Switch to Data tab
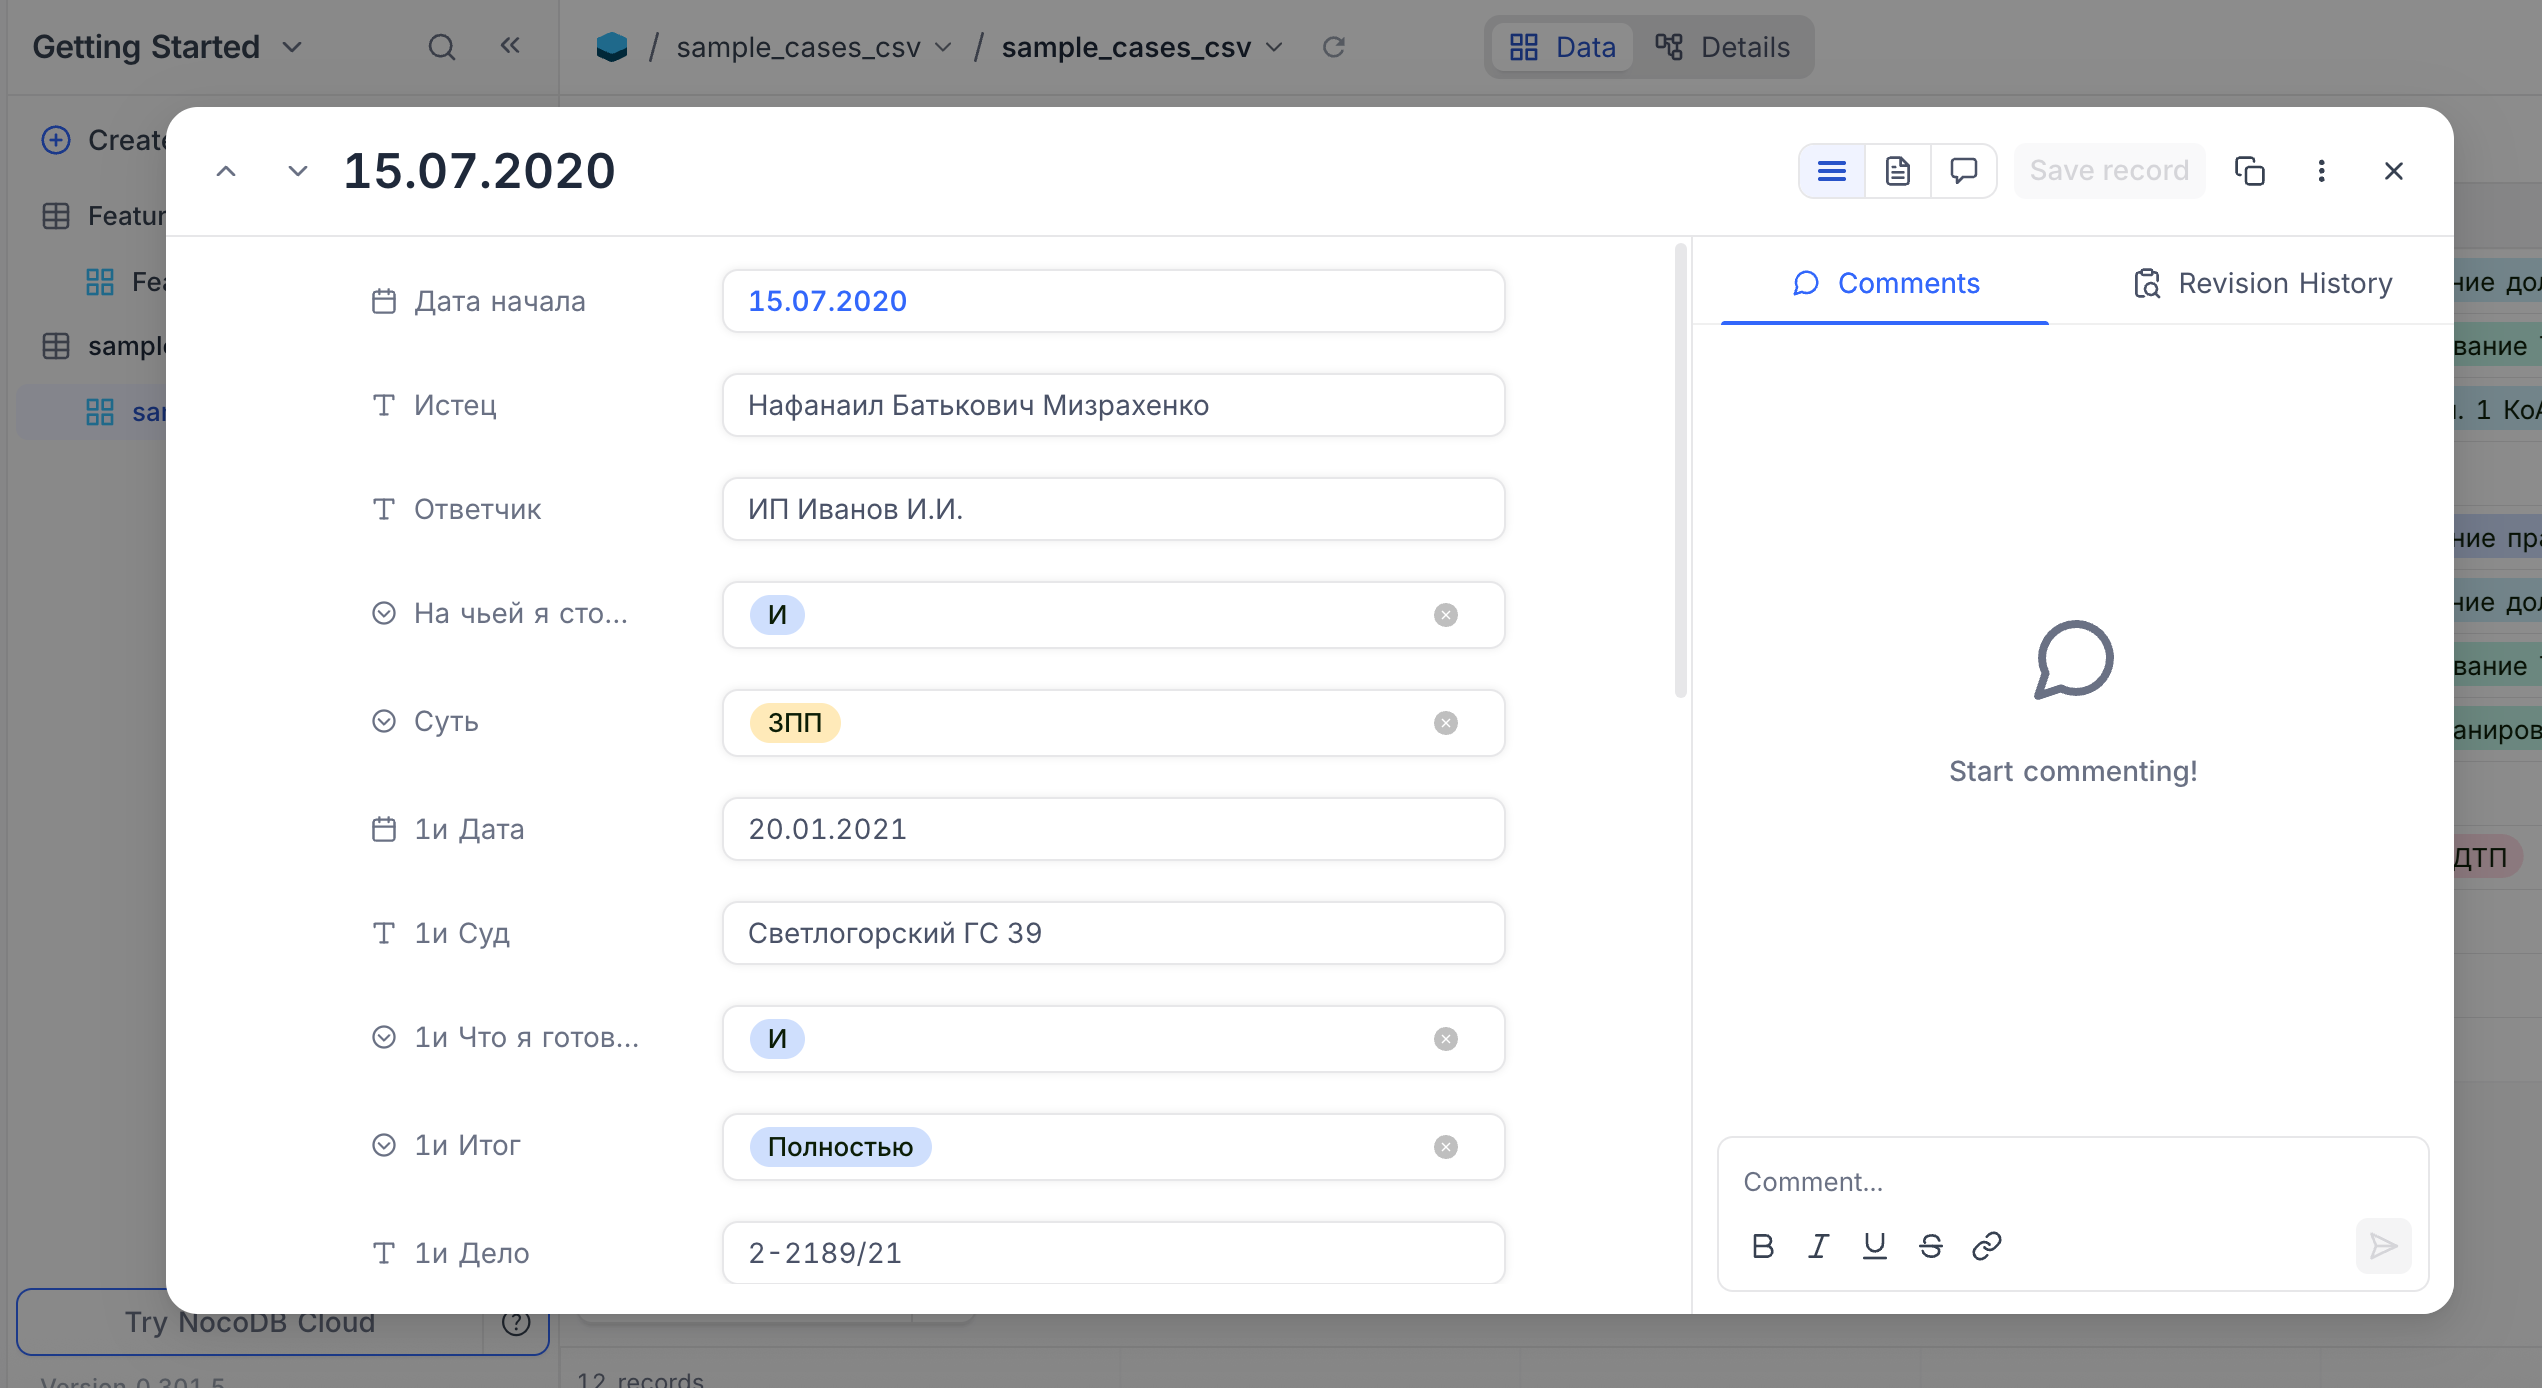 (1562, 47)
